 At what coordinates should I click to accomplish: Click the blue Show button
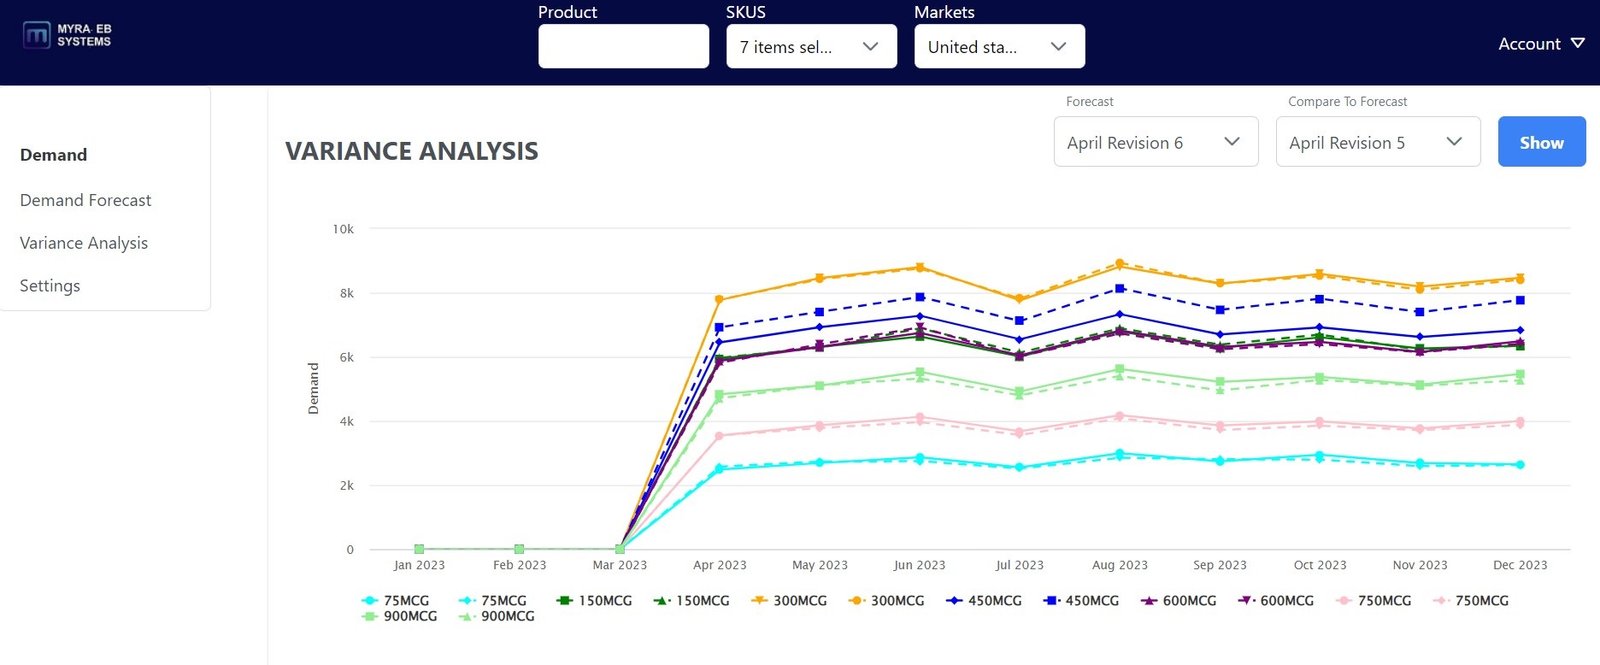[1542, 142]
